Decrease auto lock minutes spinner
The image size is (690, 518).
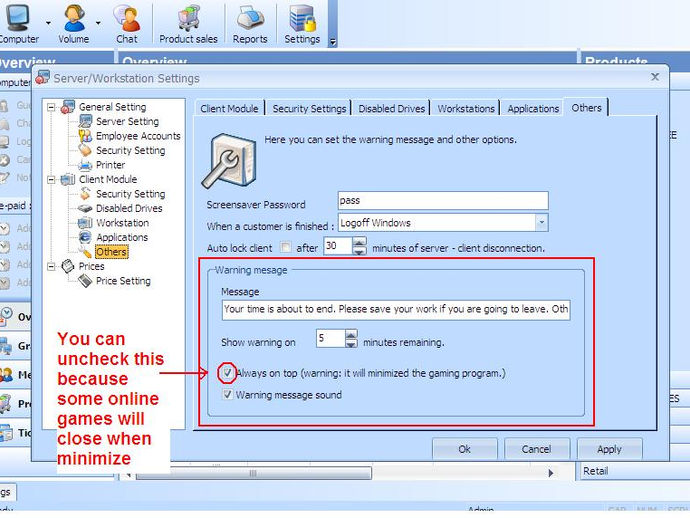360,251
